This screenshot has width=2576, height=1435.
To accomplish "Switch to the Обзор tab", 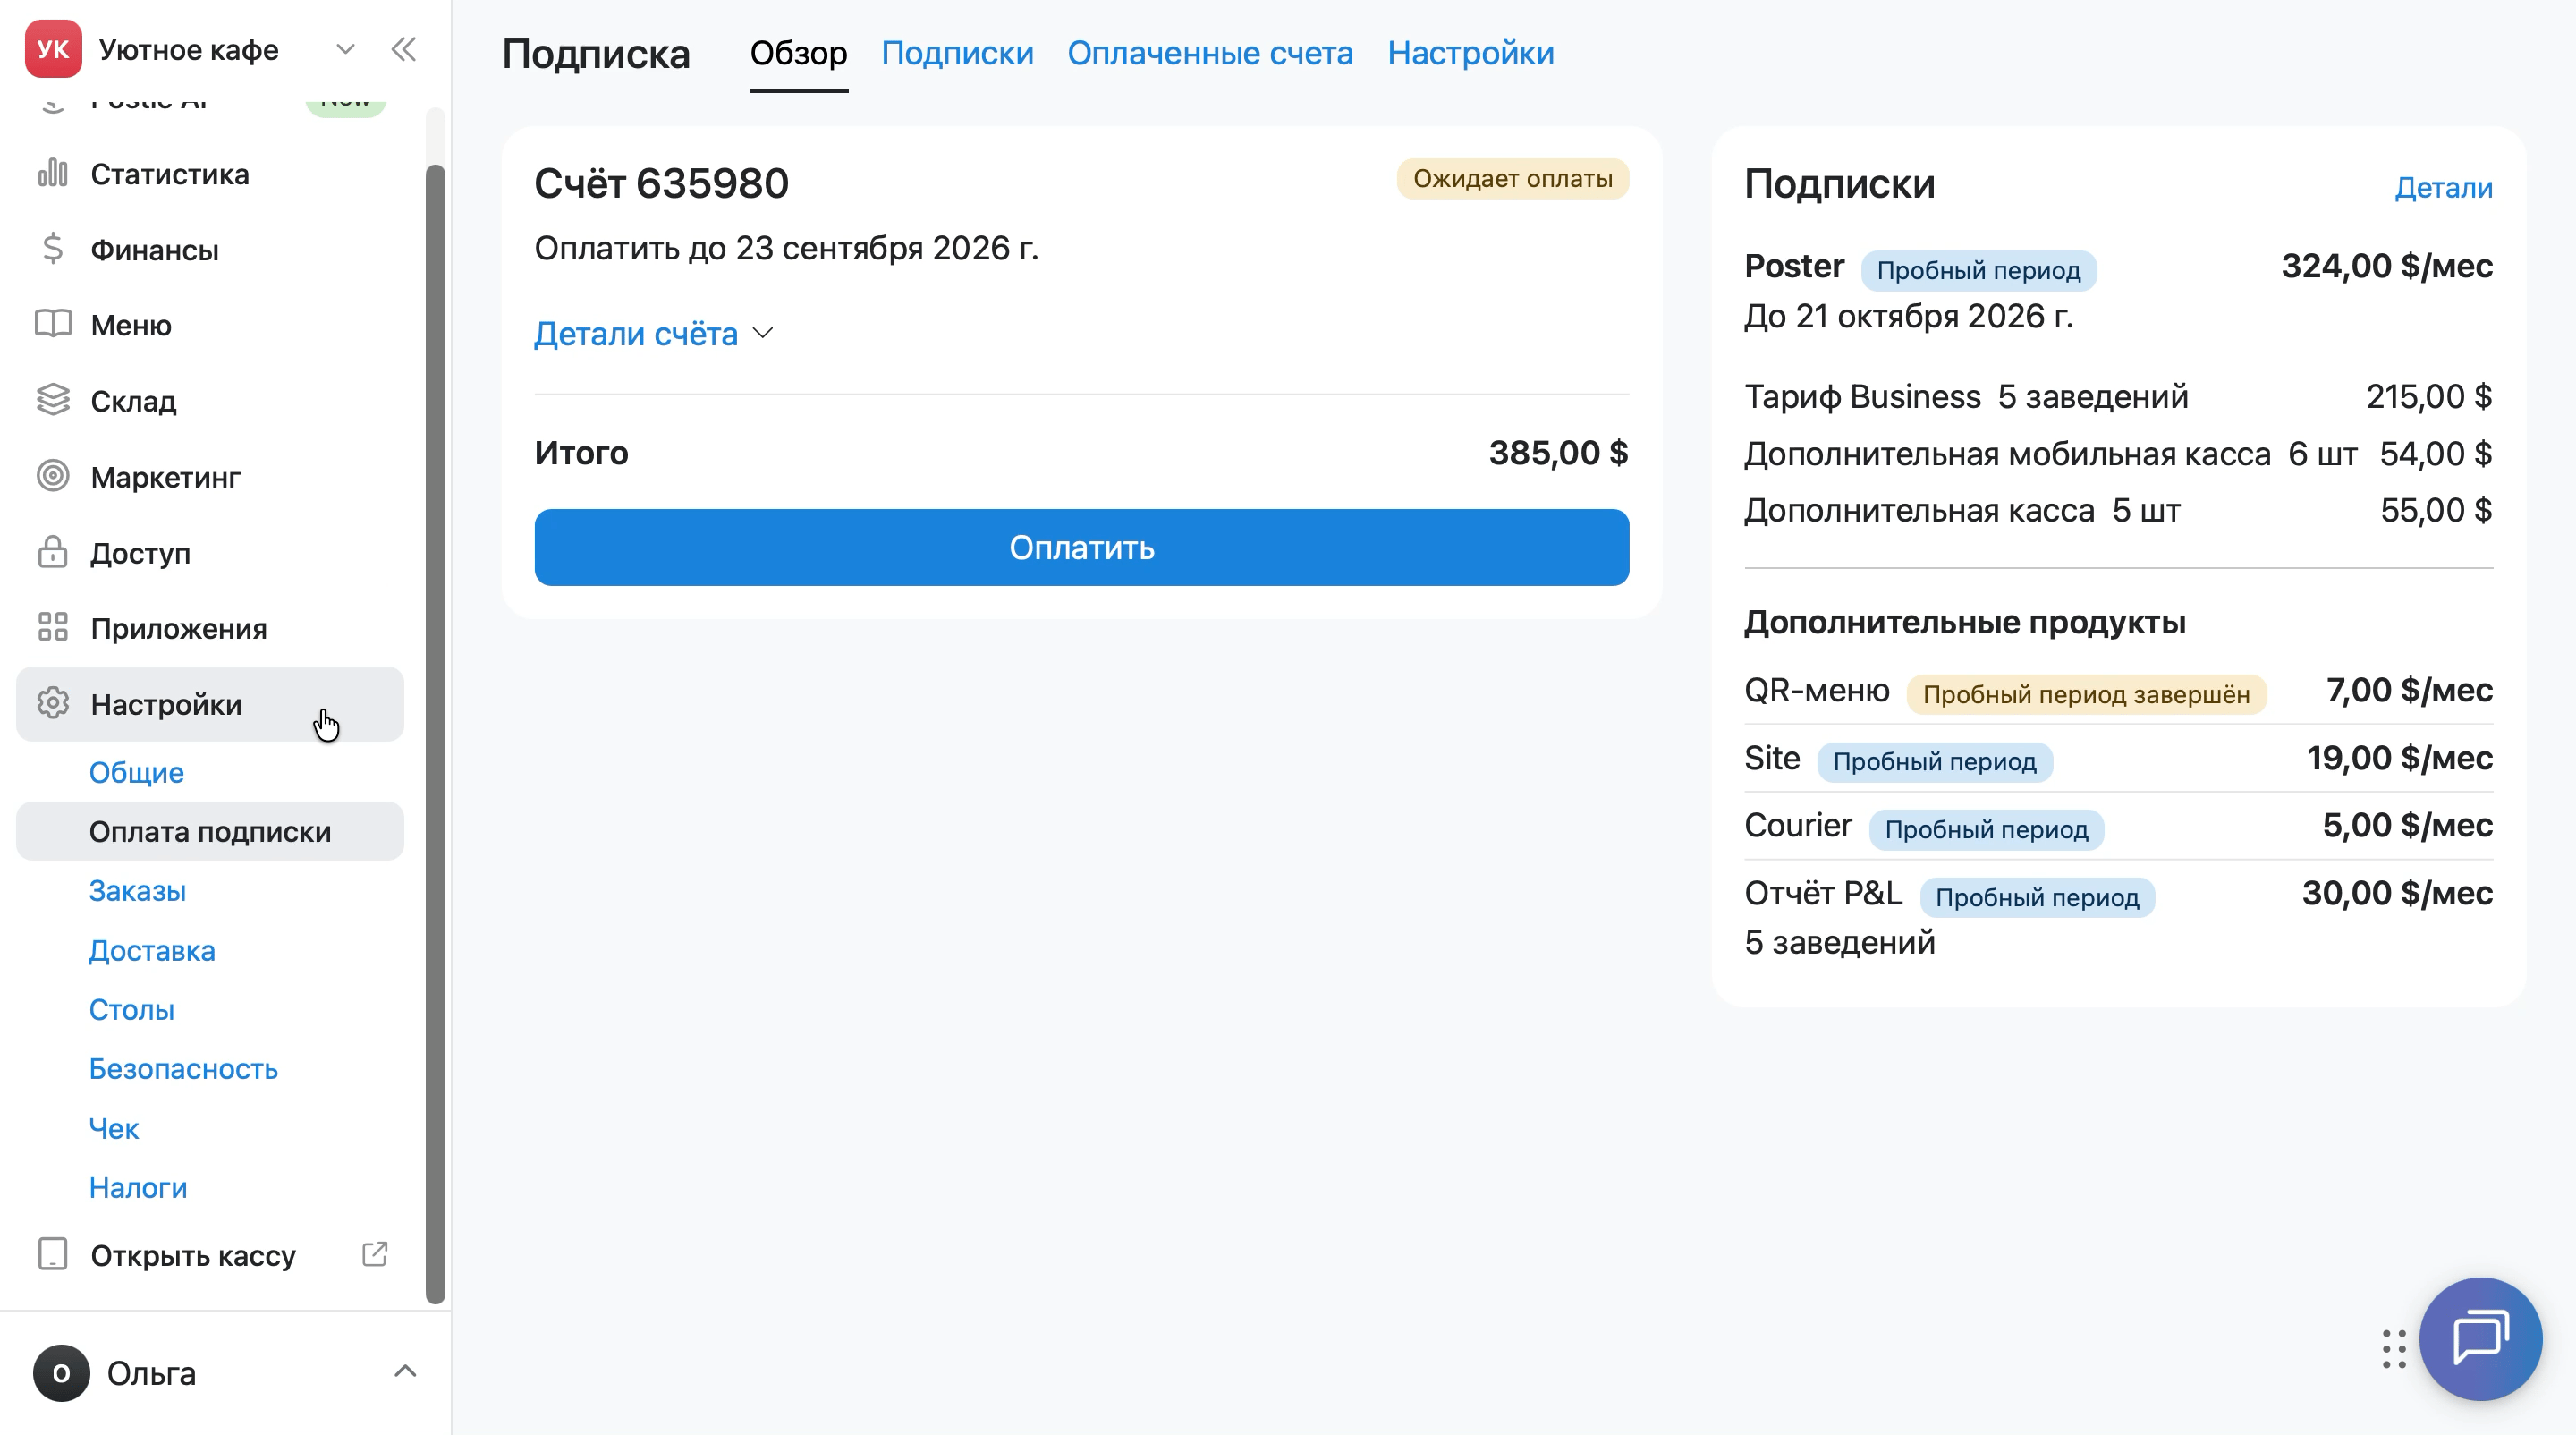I will 798,53.
